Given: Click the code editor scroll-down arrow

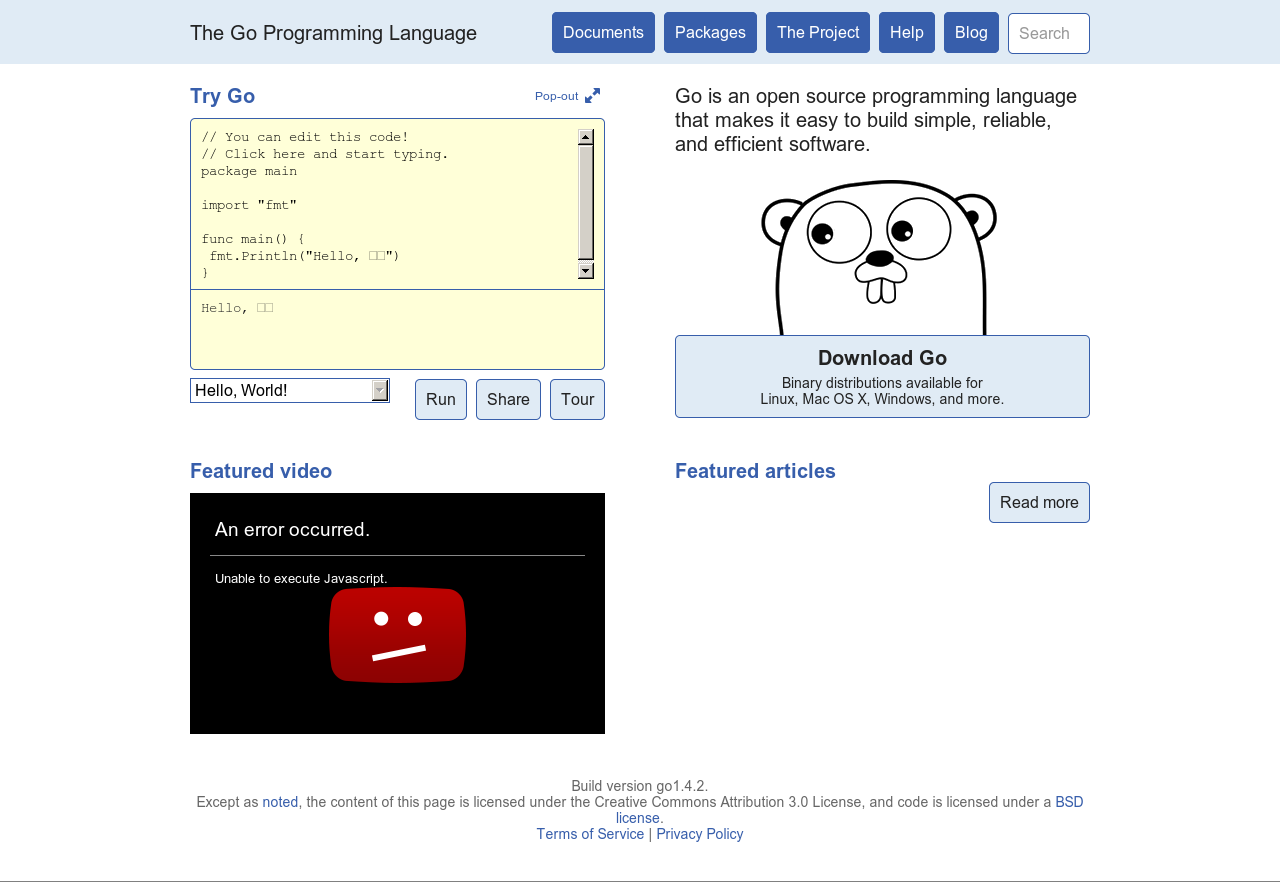Looking at the screenshot, I should coord(586,271).
